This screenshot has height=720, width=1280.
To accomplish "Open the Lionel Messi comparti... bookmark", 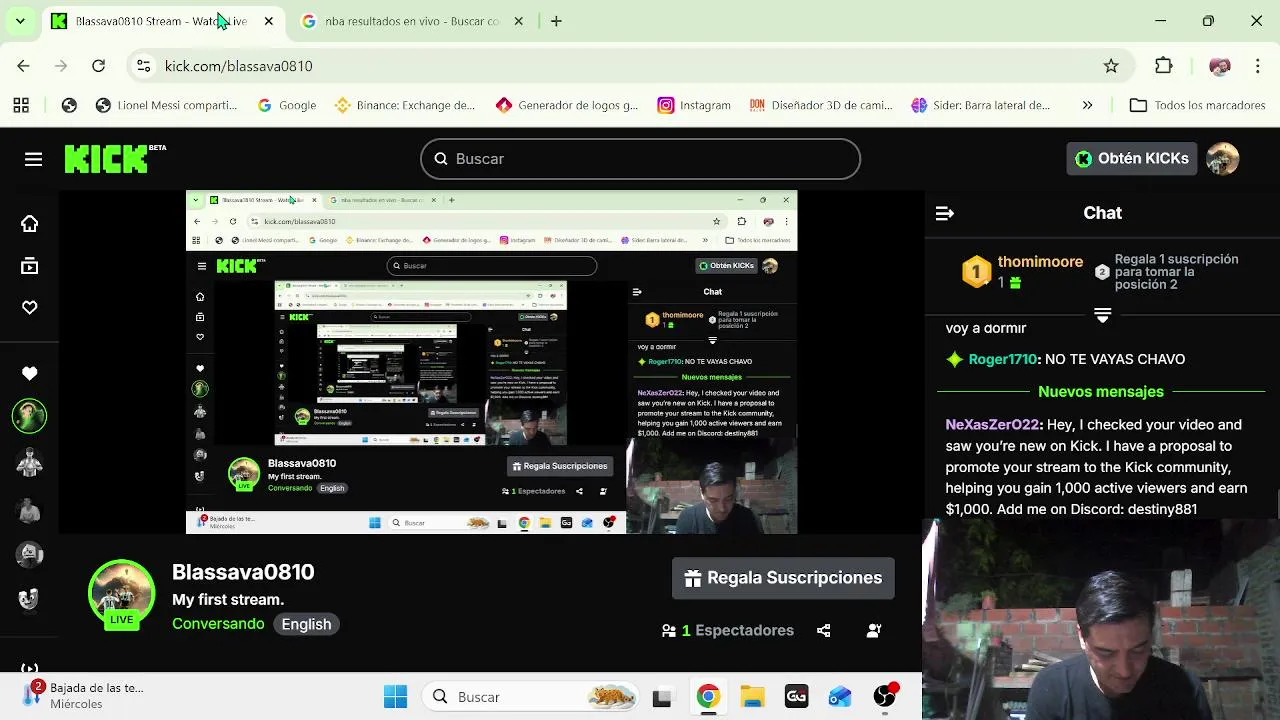I will (x=166, y=105).
